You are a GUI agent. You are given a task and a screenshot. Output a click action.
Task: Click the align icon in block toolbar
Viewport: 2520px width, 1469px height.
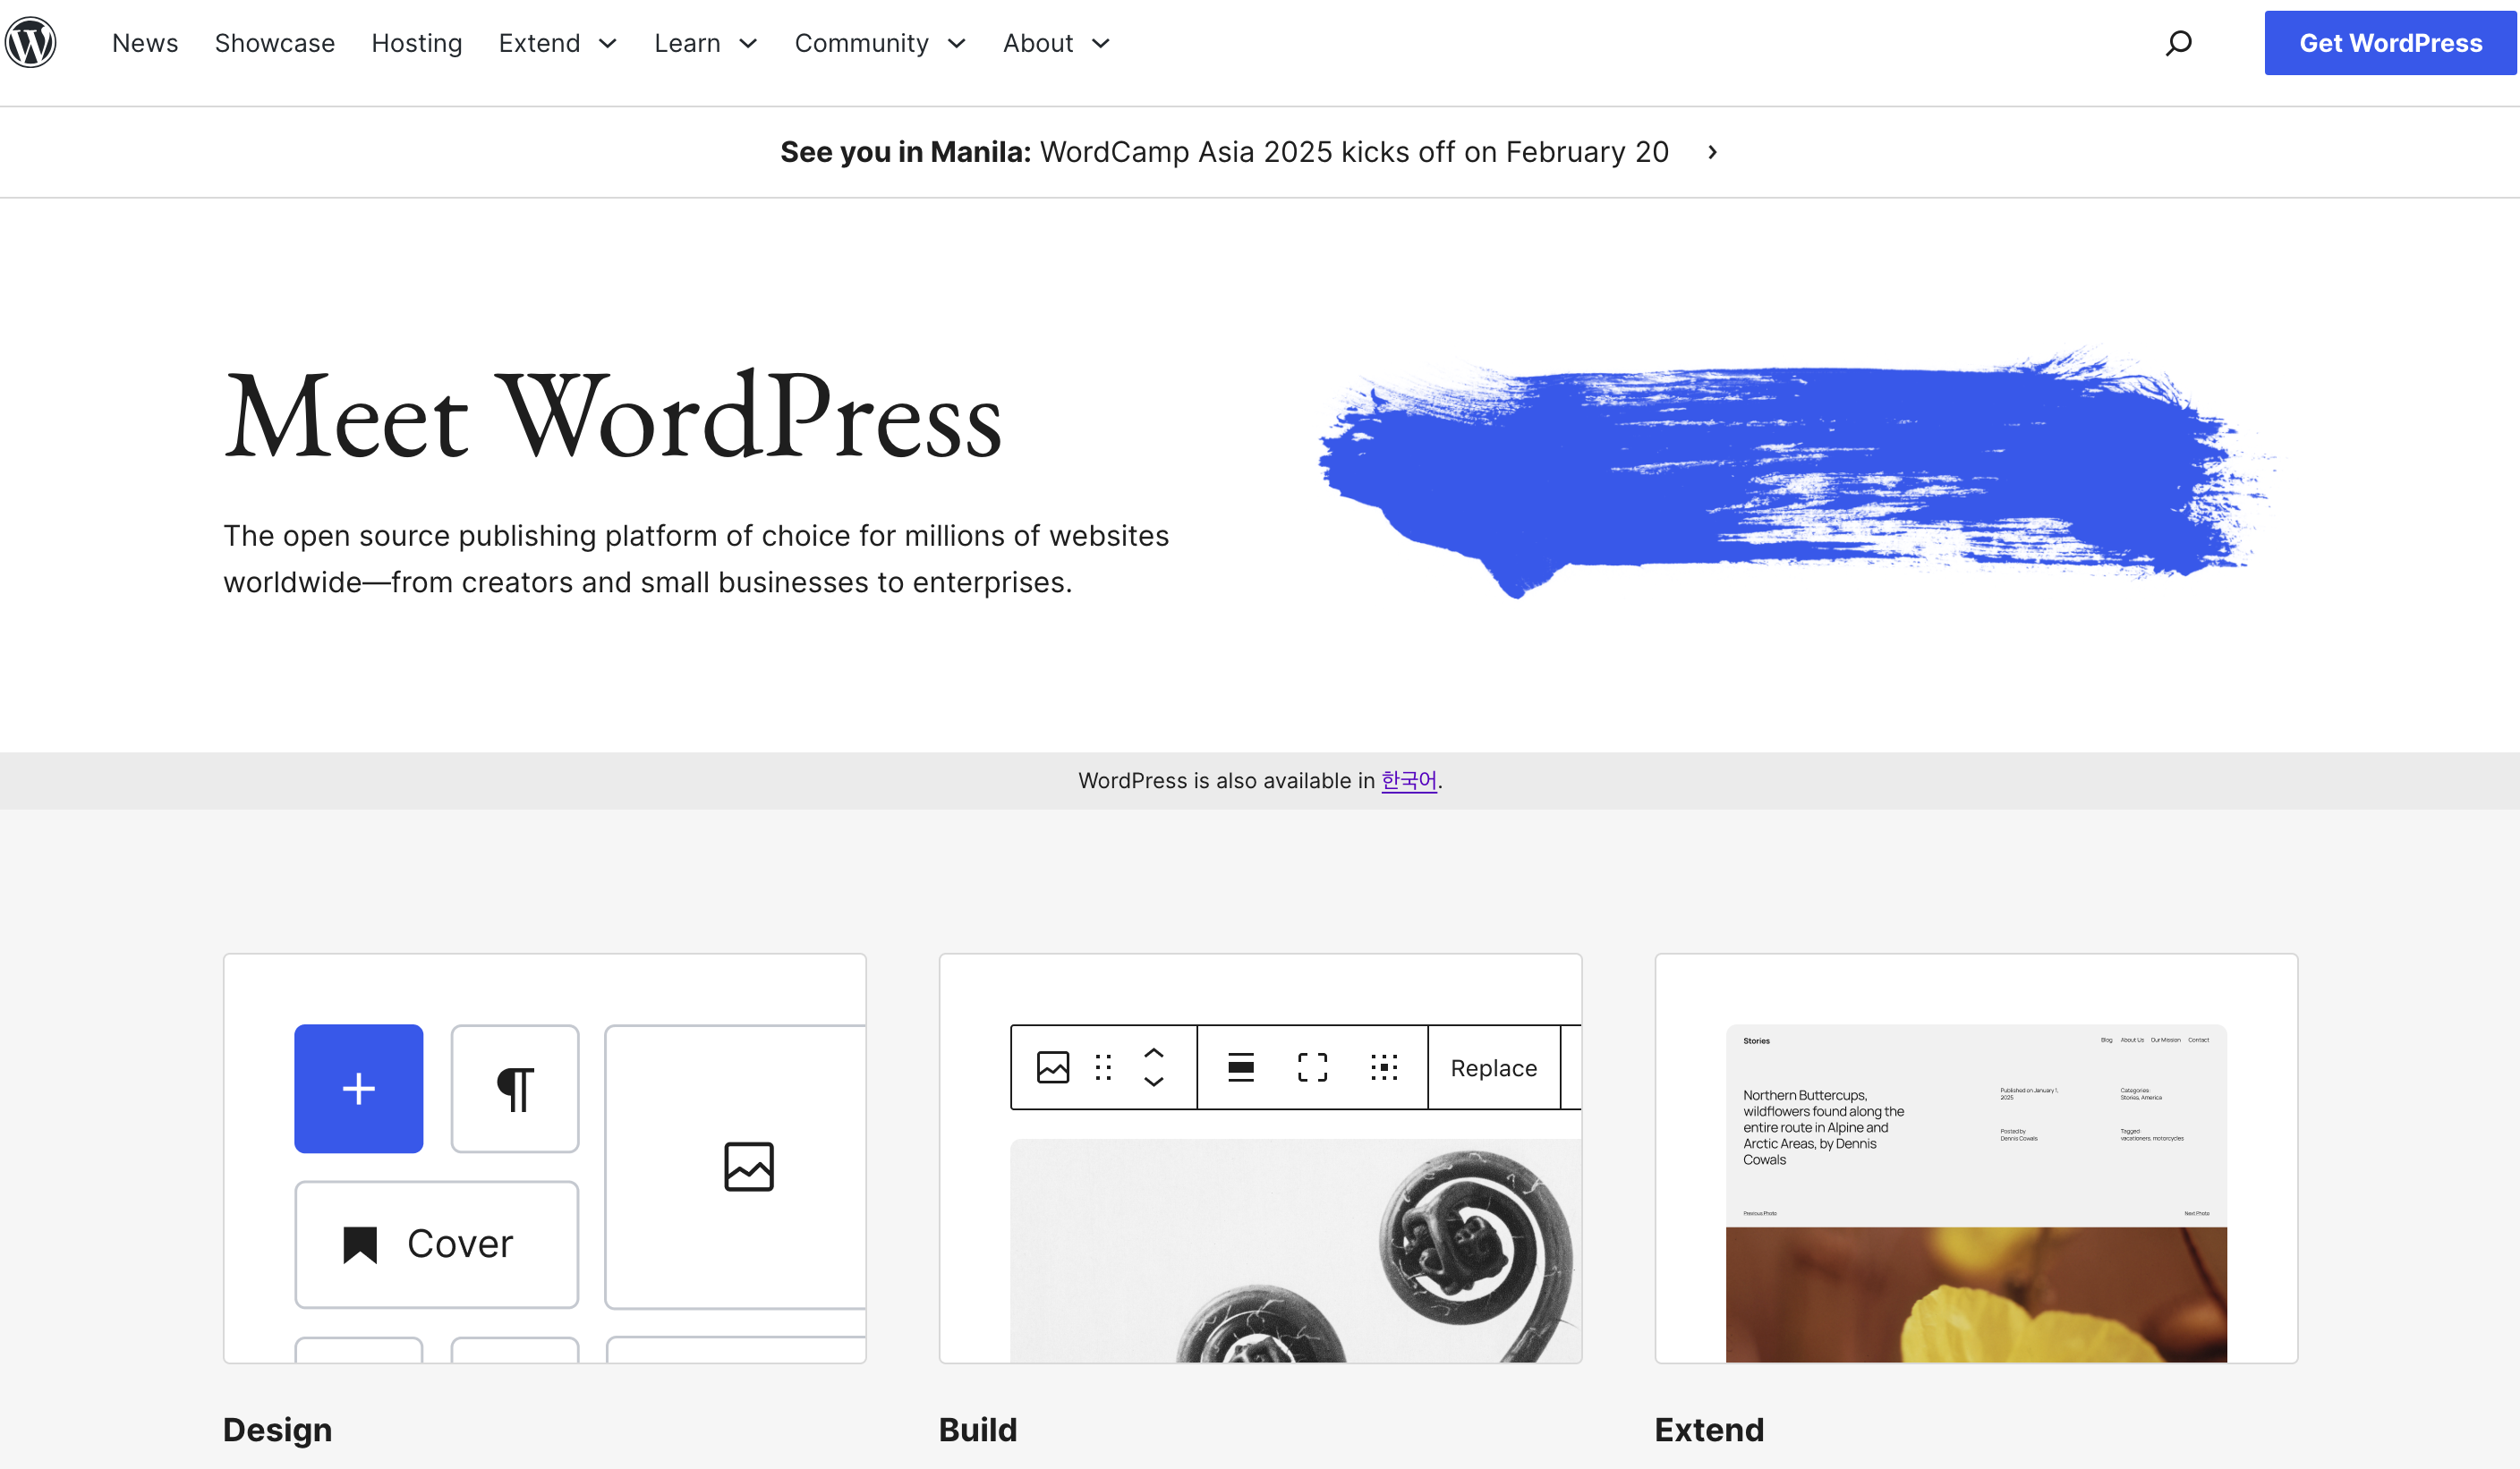[x=1240, y=1067]
